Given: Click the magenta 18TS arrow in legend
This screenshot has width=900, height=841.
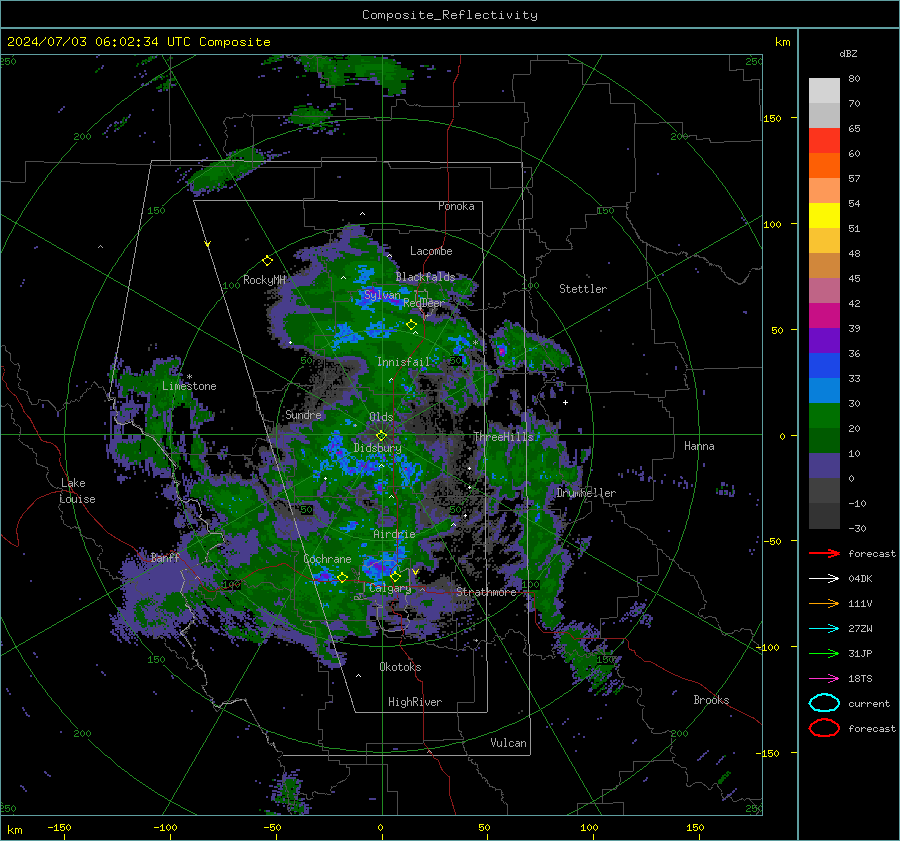Looking at the screenshot, I should coord(824,679).
